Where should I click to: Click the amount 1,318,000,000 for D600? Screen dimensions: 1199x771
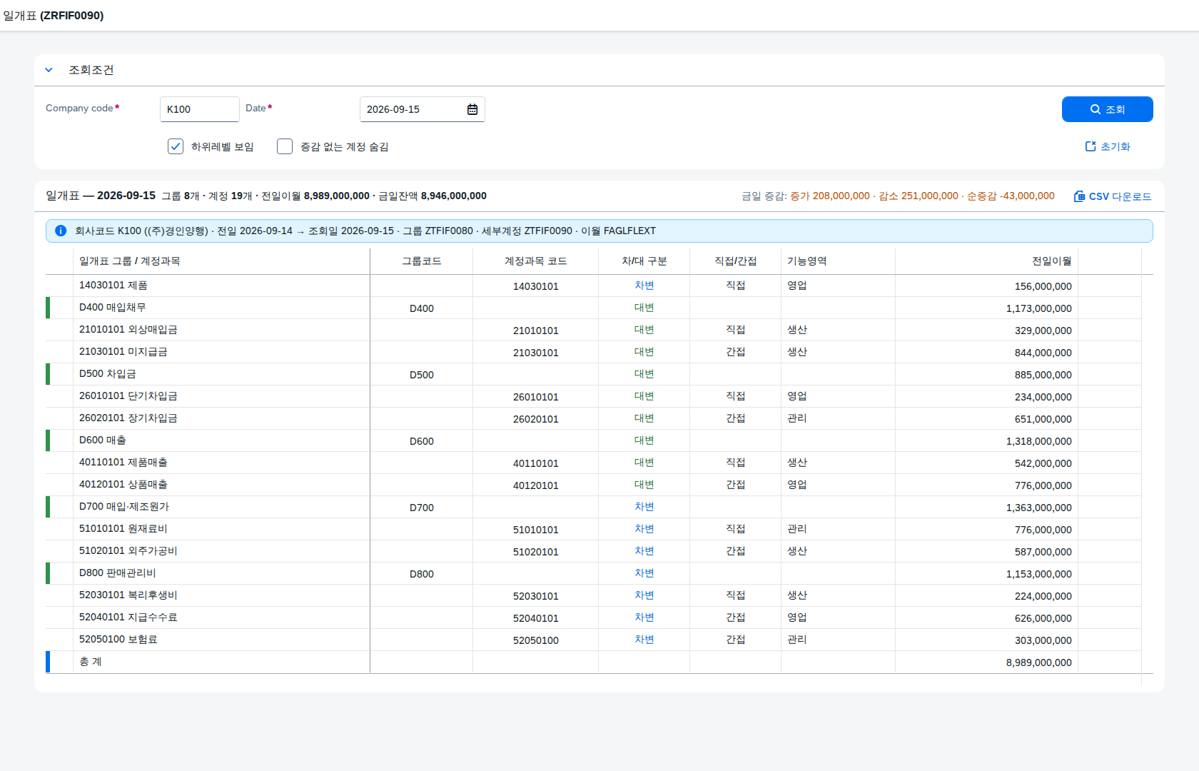pyautogui.click(x=1038, y=441)
